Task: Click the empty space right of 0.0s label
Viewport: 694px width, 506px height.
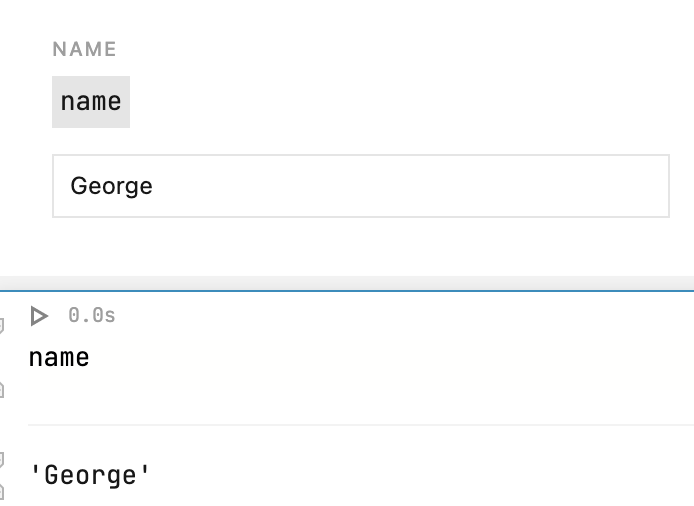Action: coord(400,316)
